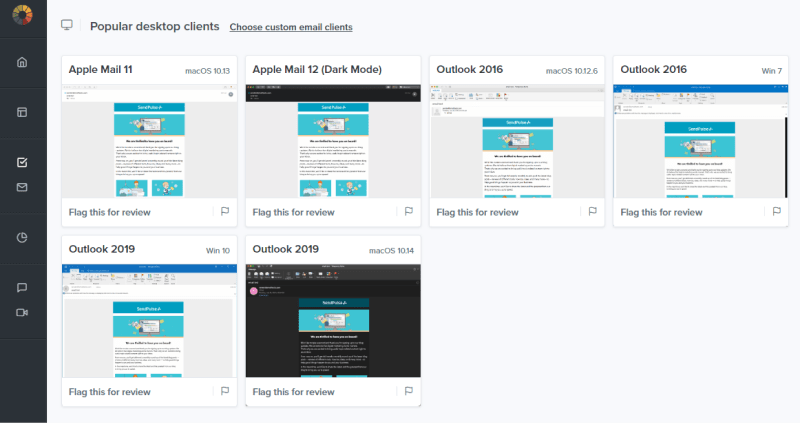Select the Apple Mail 11 card title
Viewport: 800px width, 423px height.
point(101,69)
